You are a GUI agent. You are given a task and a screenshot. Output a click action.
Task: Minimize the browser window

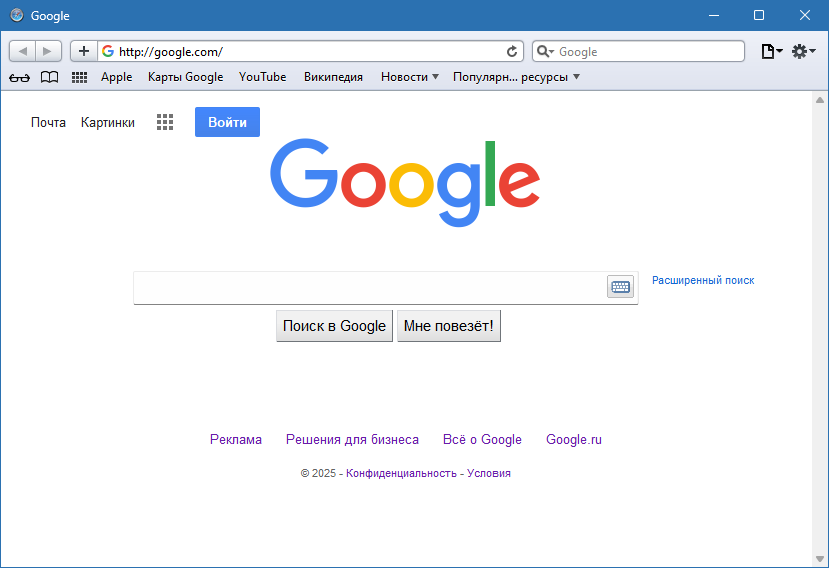point(714,15)
